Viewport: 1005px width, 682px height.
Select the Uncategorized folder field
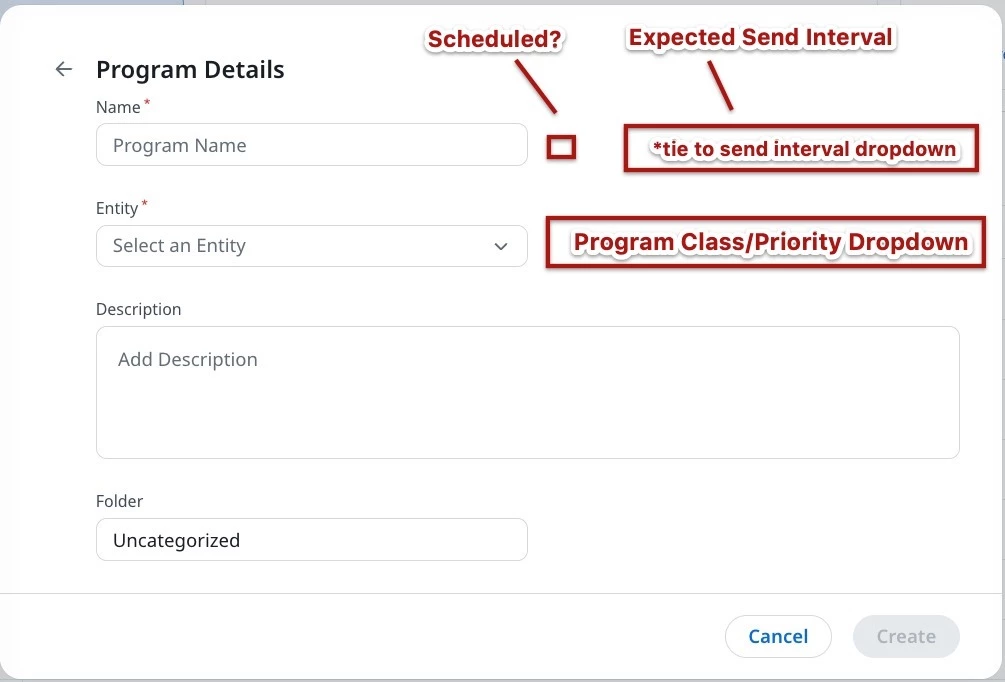[311, 540]
